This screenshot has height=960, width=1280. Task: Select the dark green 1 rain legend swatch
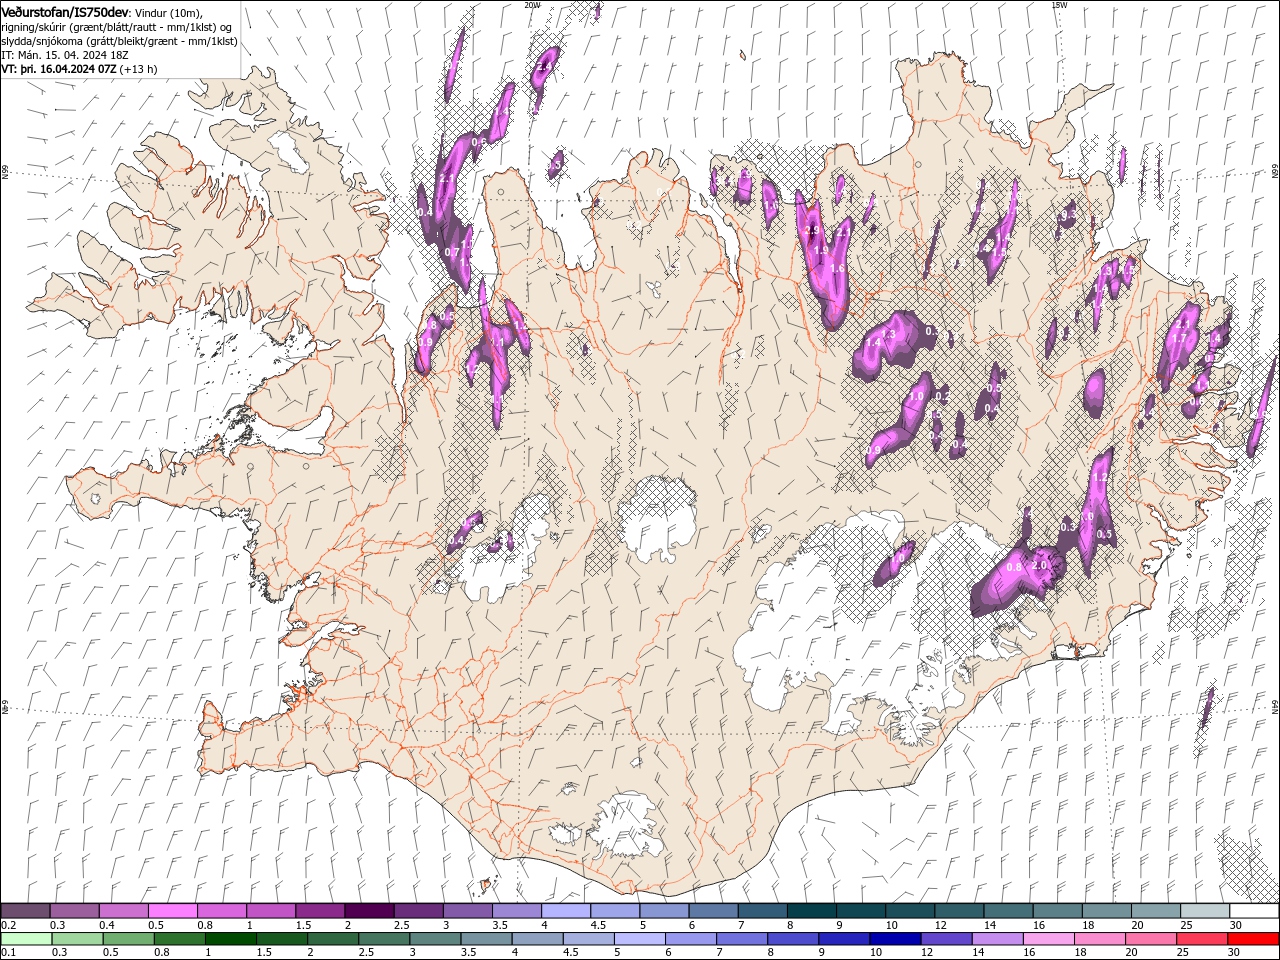pos(231,939)
